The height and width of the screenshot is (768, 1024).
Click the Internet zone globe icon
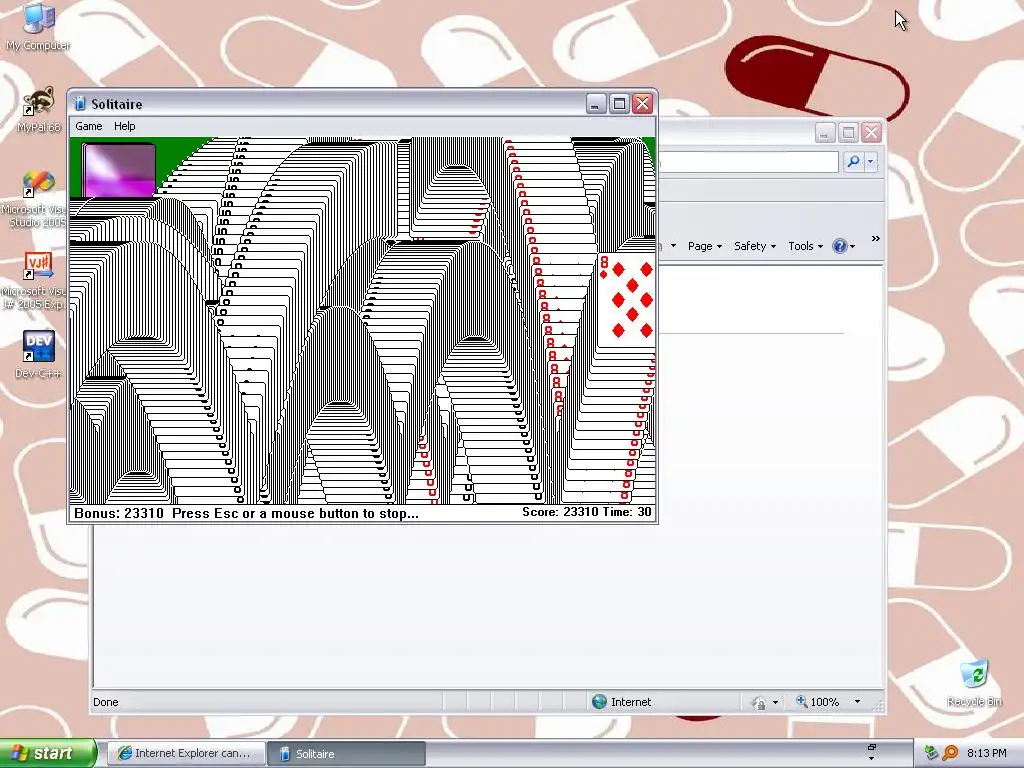(599, 701)
